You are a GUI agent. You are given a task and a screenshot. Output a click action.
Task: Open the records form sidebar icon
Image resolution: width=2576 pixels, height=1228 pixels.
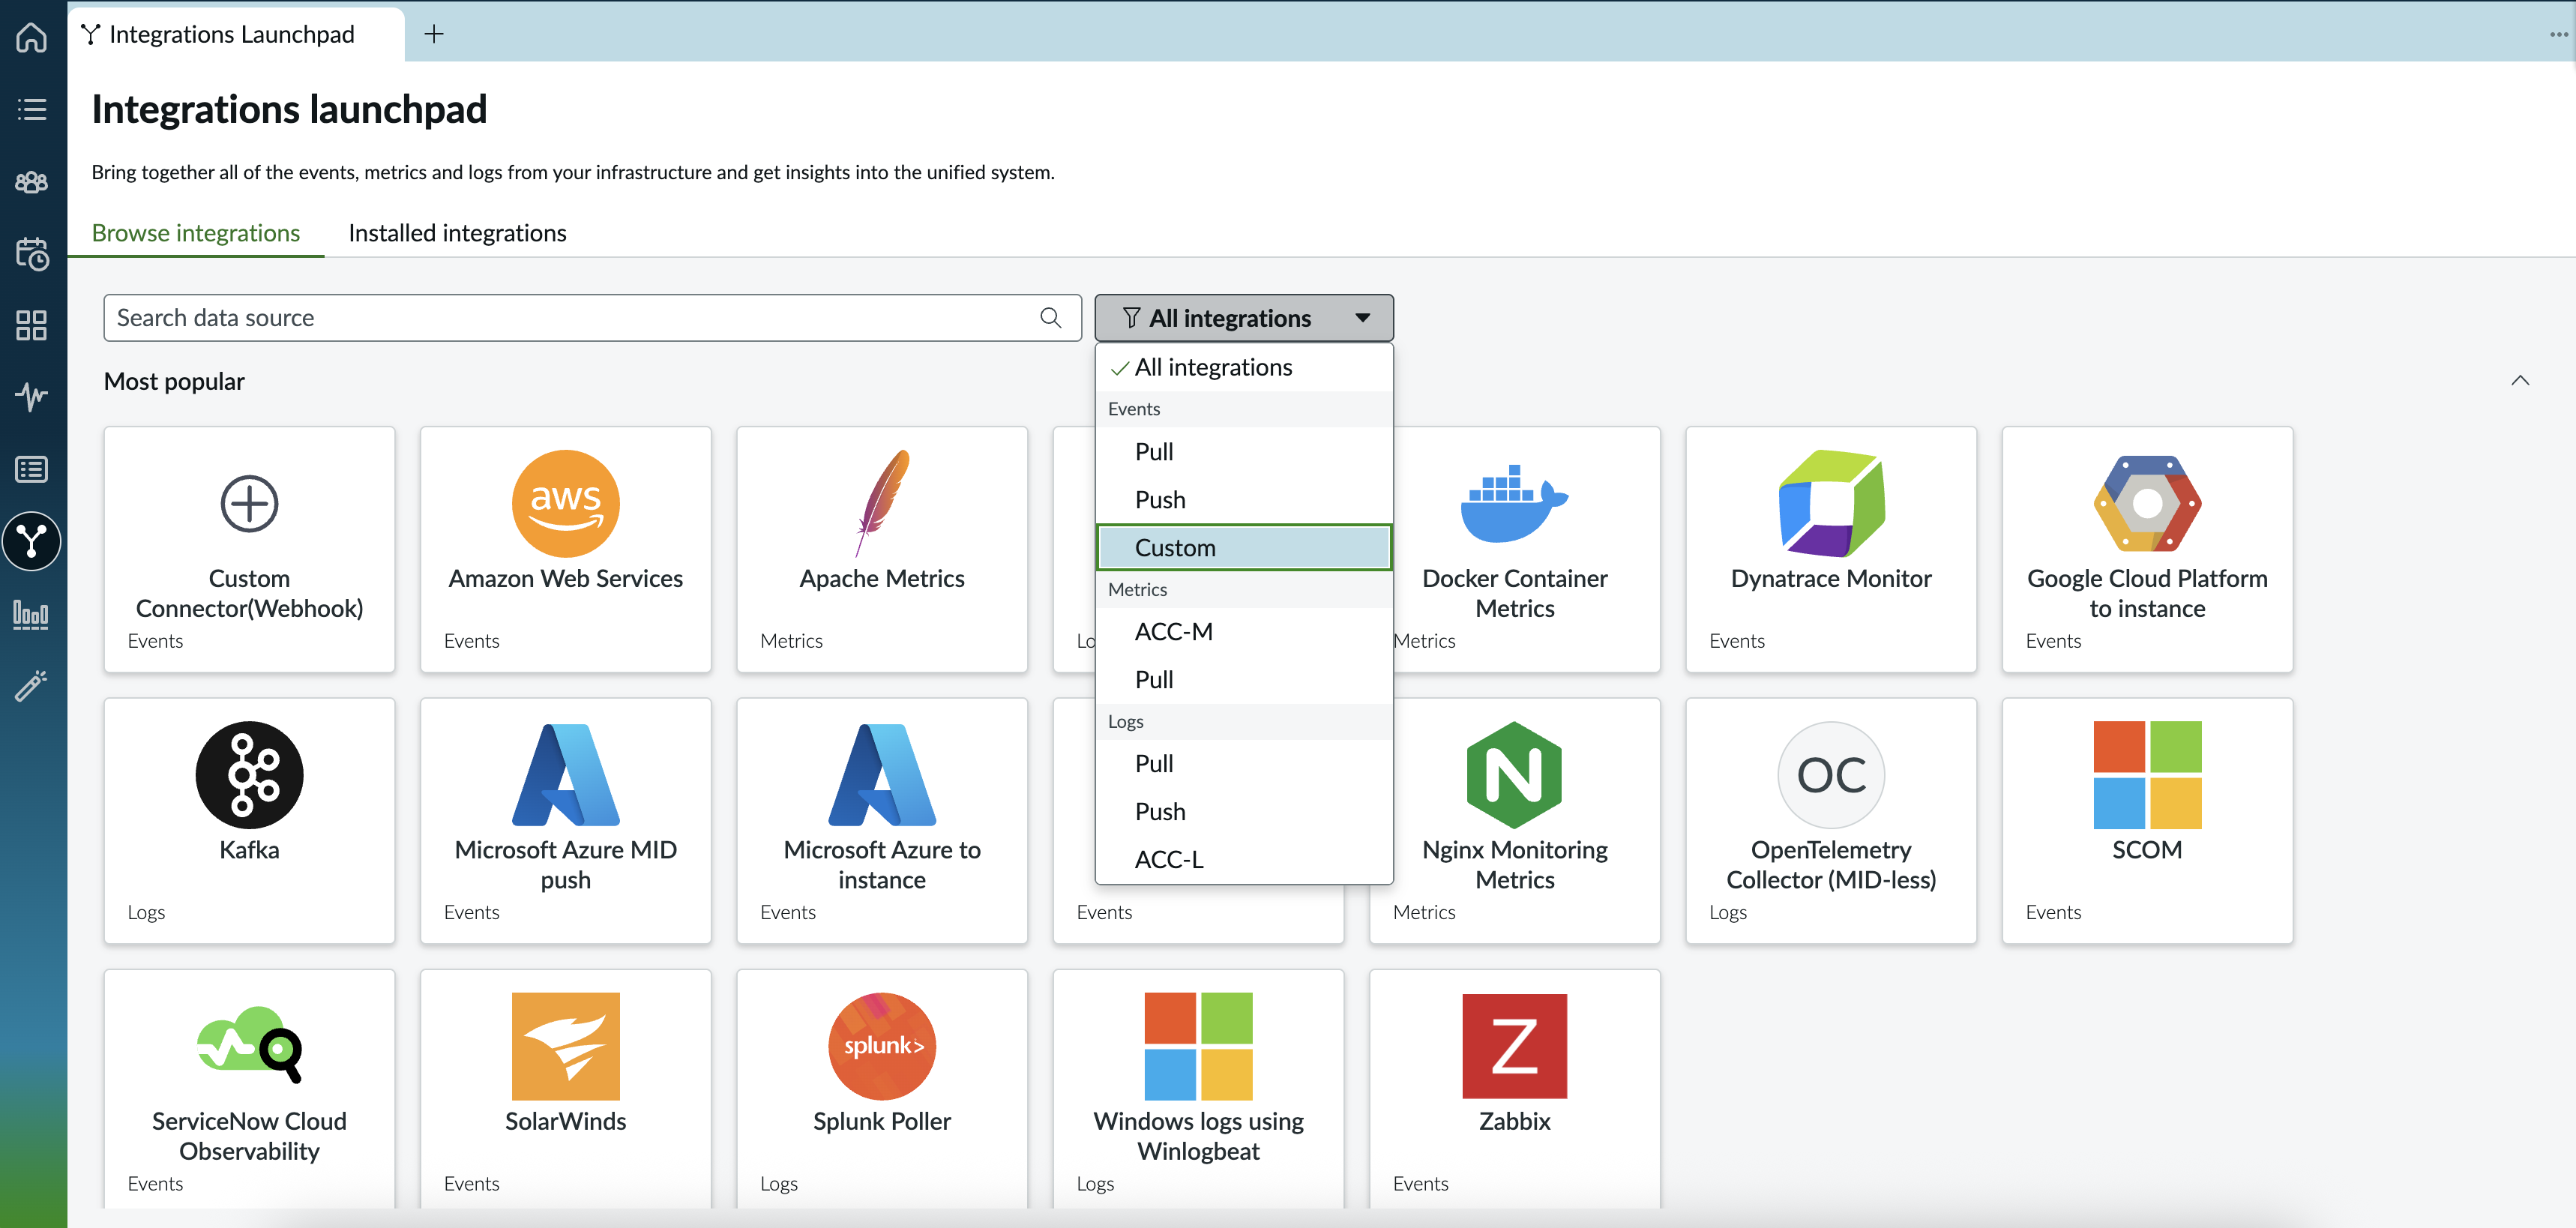[x=32, y=469]
